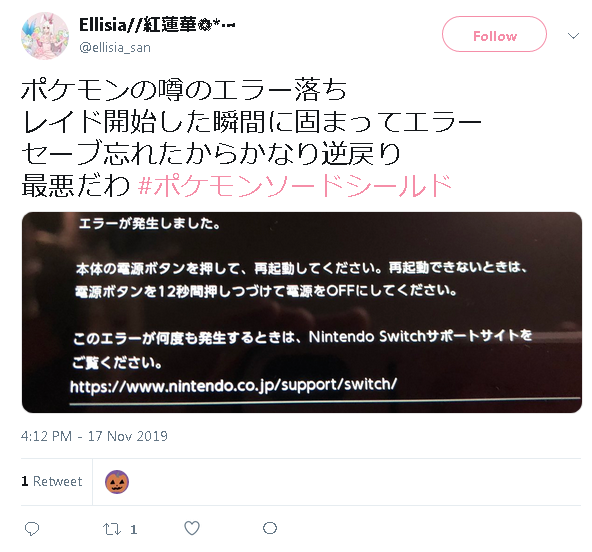
Task: Click the pumpkin avatar of retweeter
Action: pyautogui.click(x=117, y=482)
